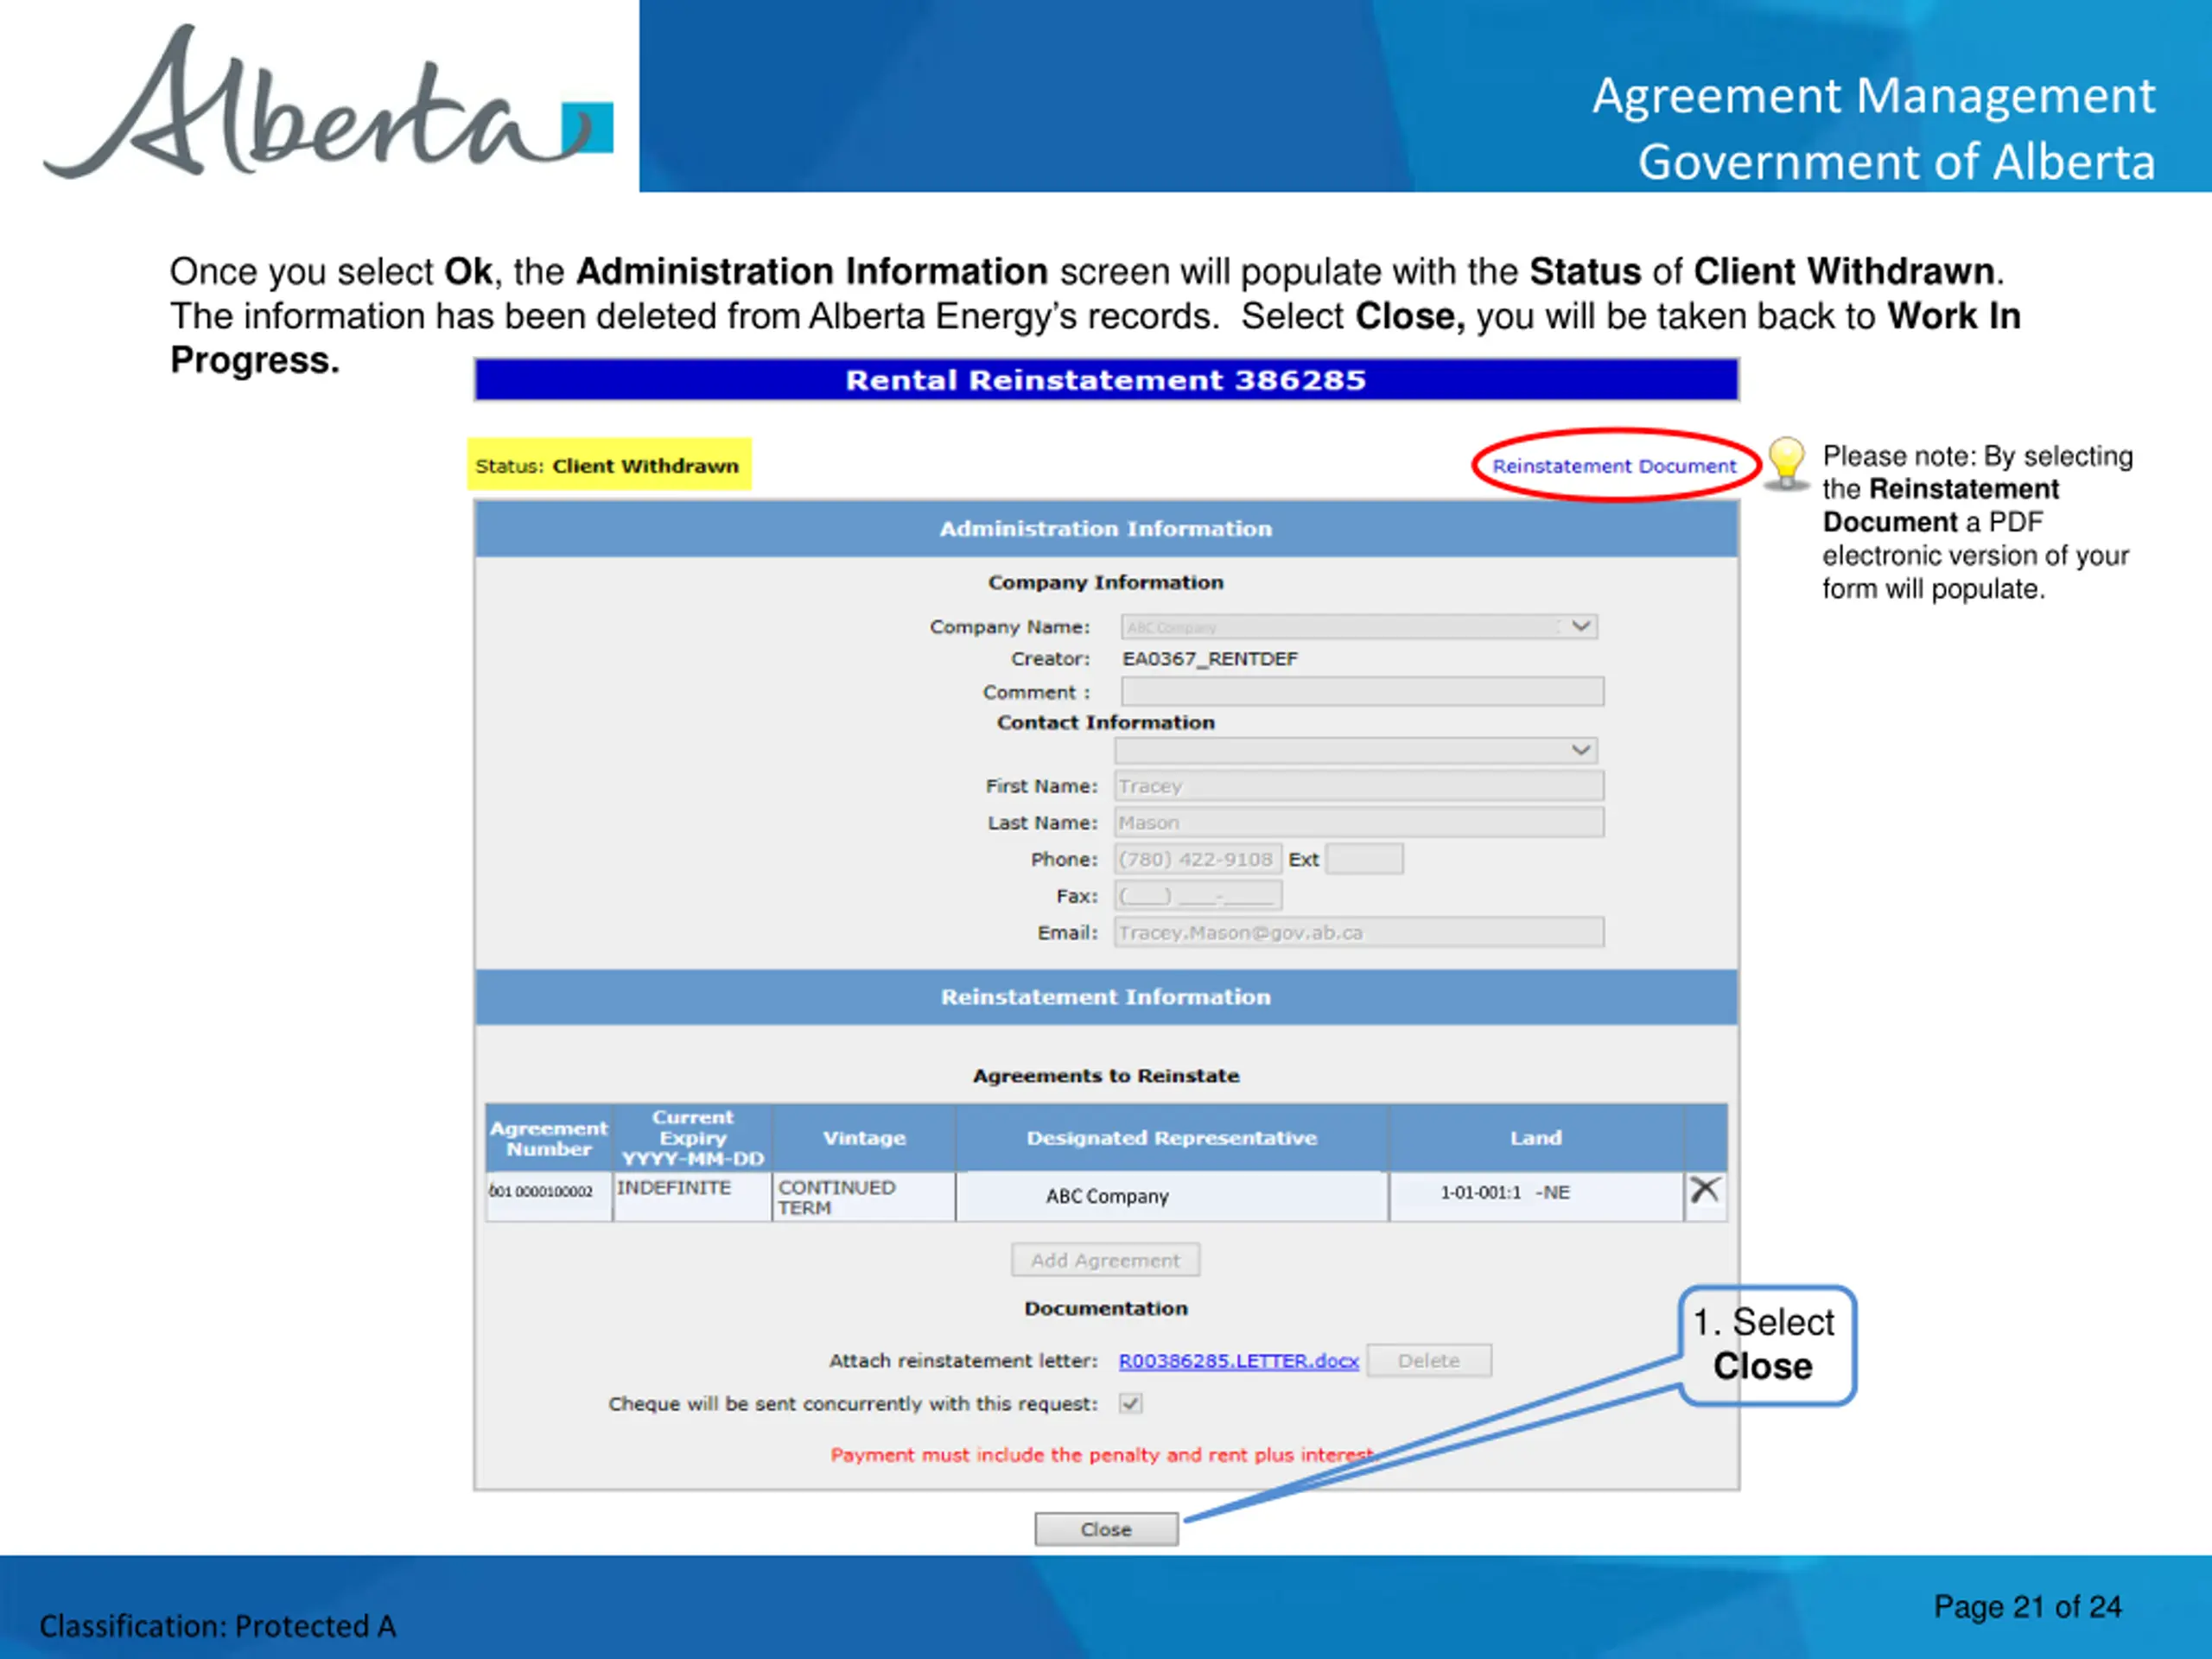Click the Phone number field

point(1198,859)
